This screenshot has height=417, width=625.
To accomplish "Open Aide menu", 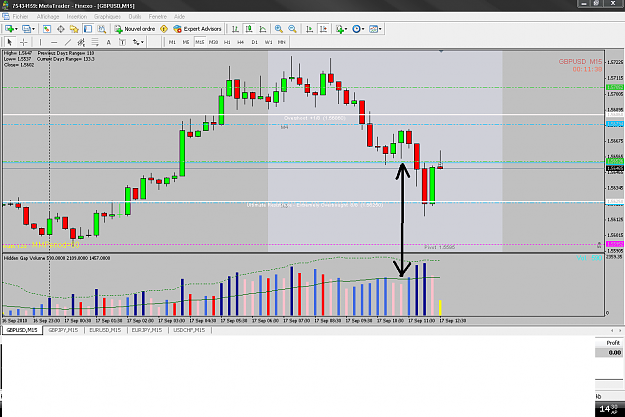I will [x=179, y=17].
